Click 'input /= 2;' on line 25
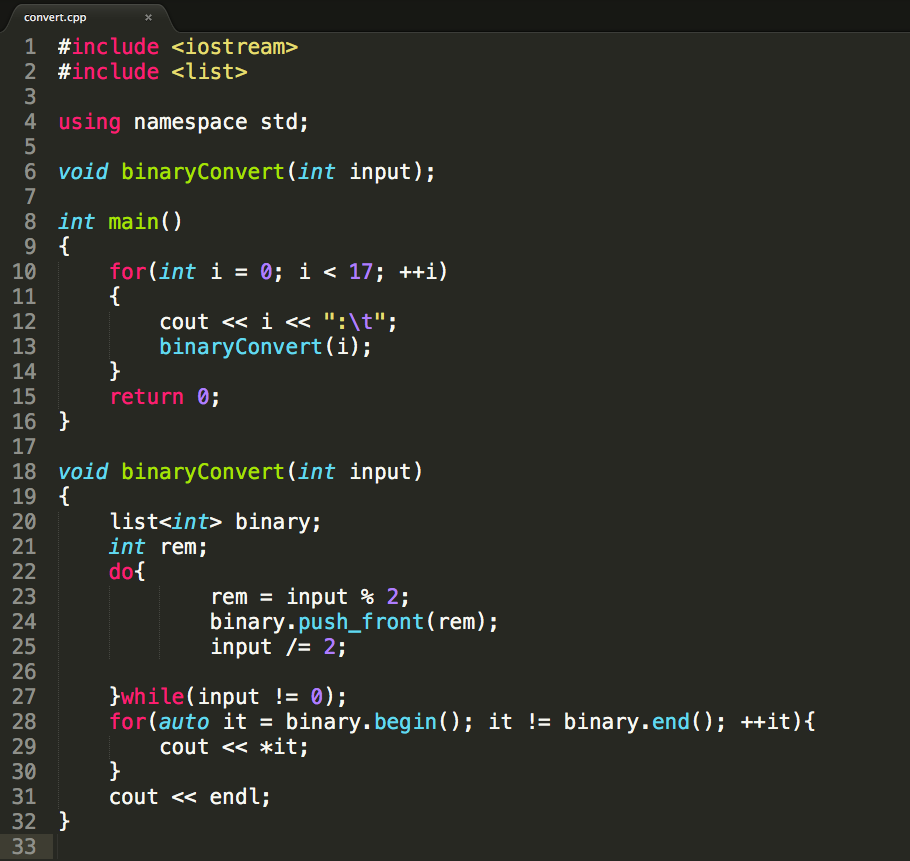Screen dimensions: 910x861 click(x=279, y=647)
